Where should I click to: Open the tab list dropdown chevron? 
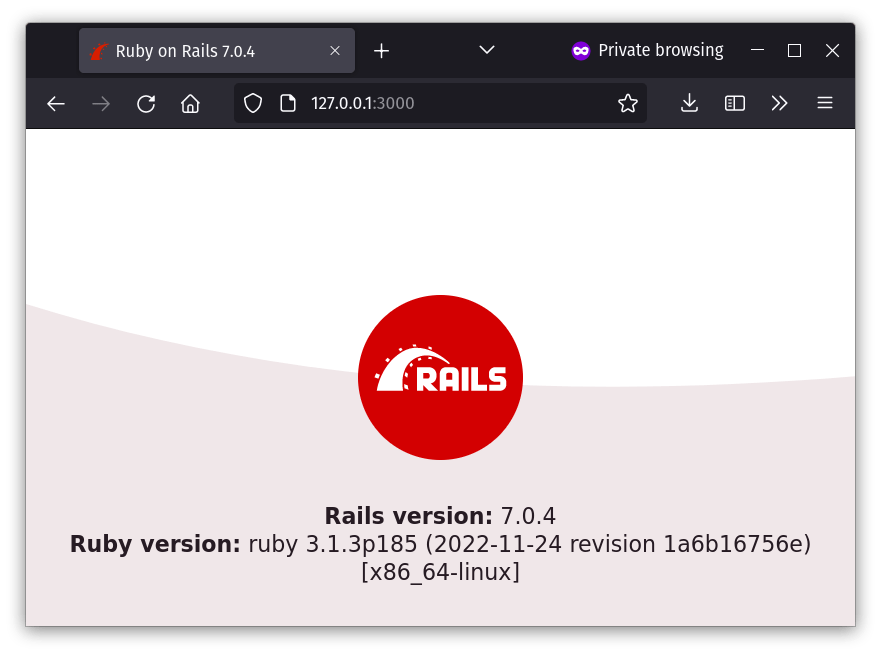[486, 50]
